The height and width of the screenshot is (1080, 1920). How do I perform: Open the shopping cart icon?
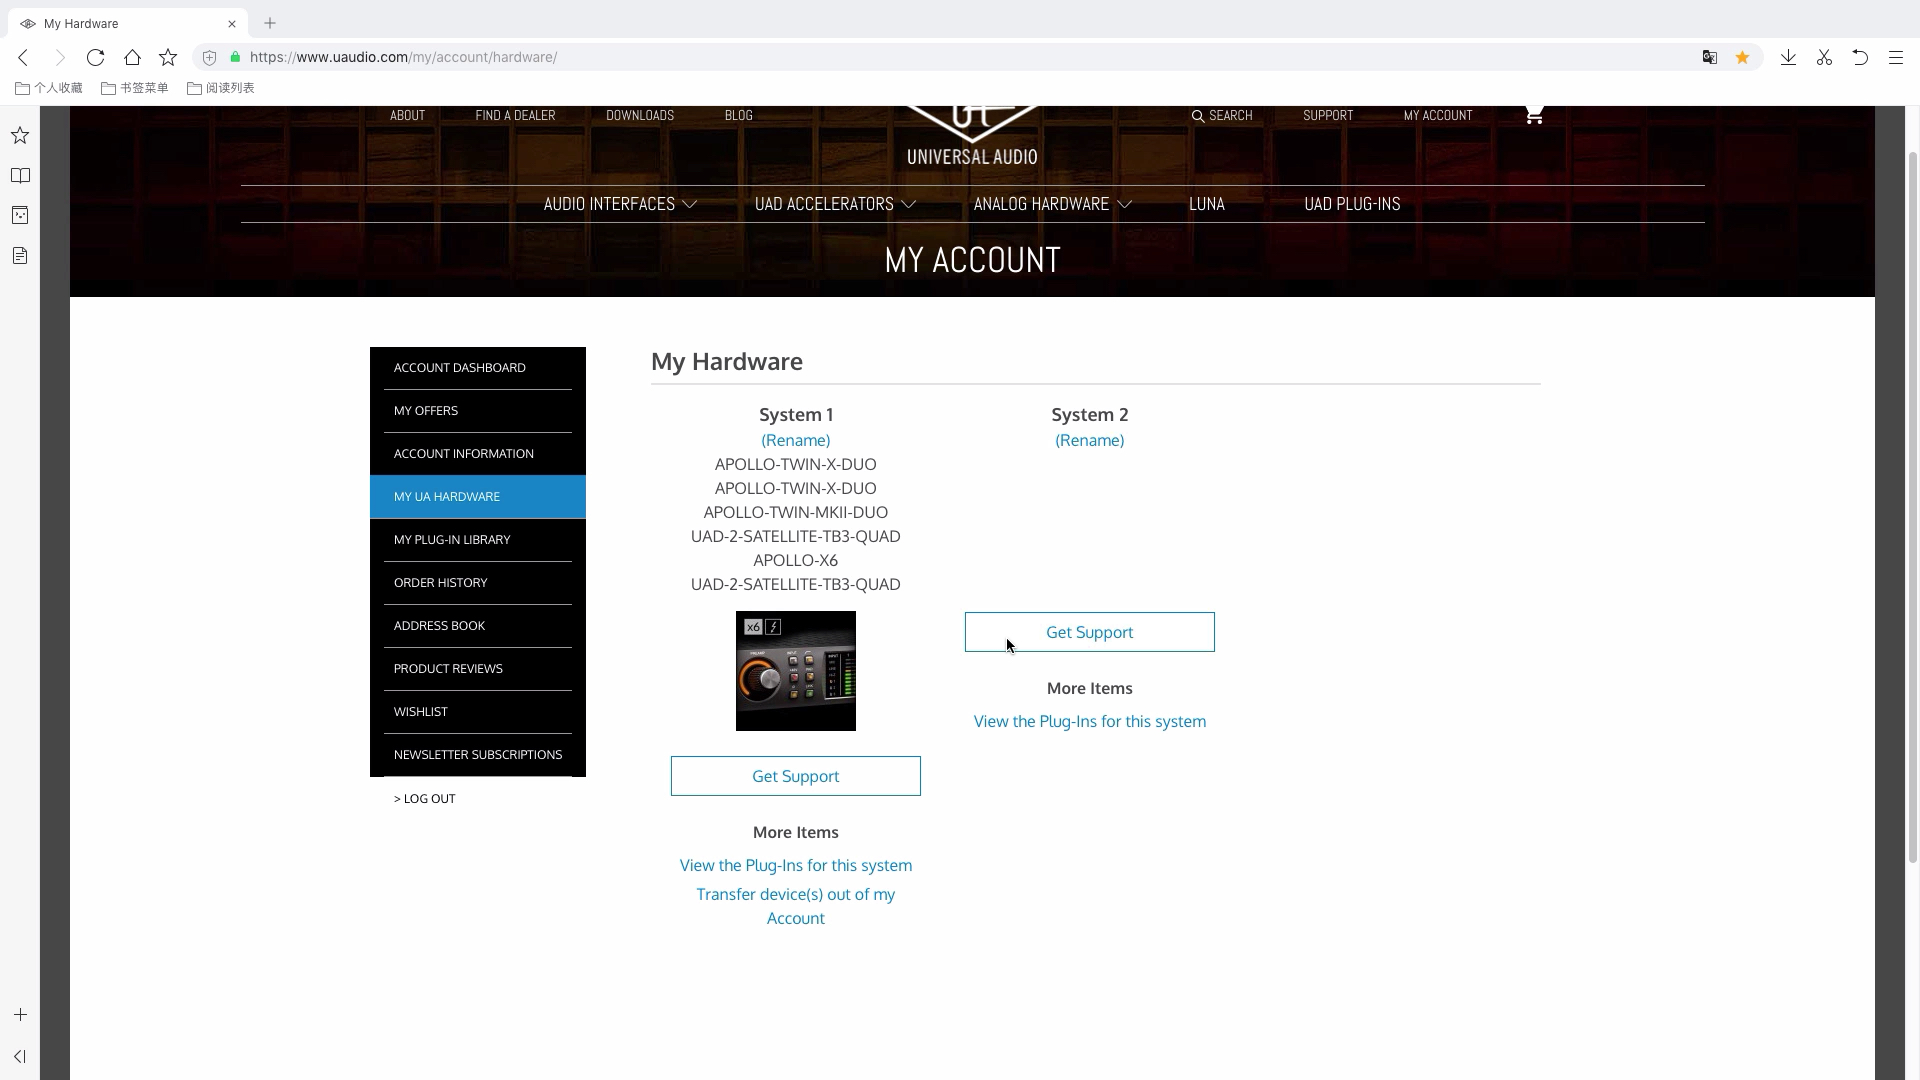tap(1534, 115)
